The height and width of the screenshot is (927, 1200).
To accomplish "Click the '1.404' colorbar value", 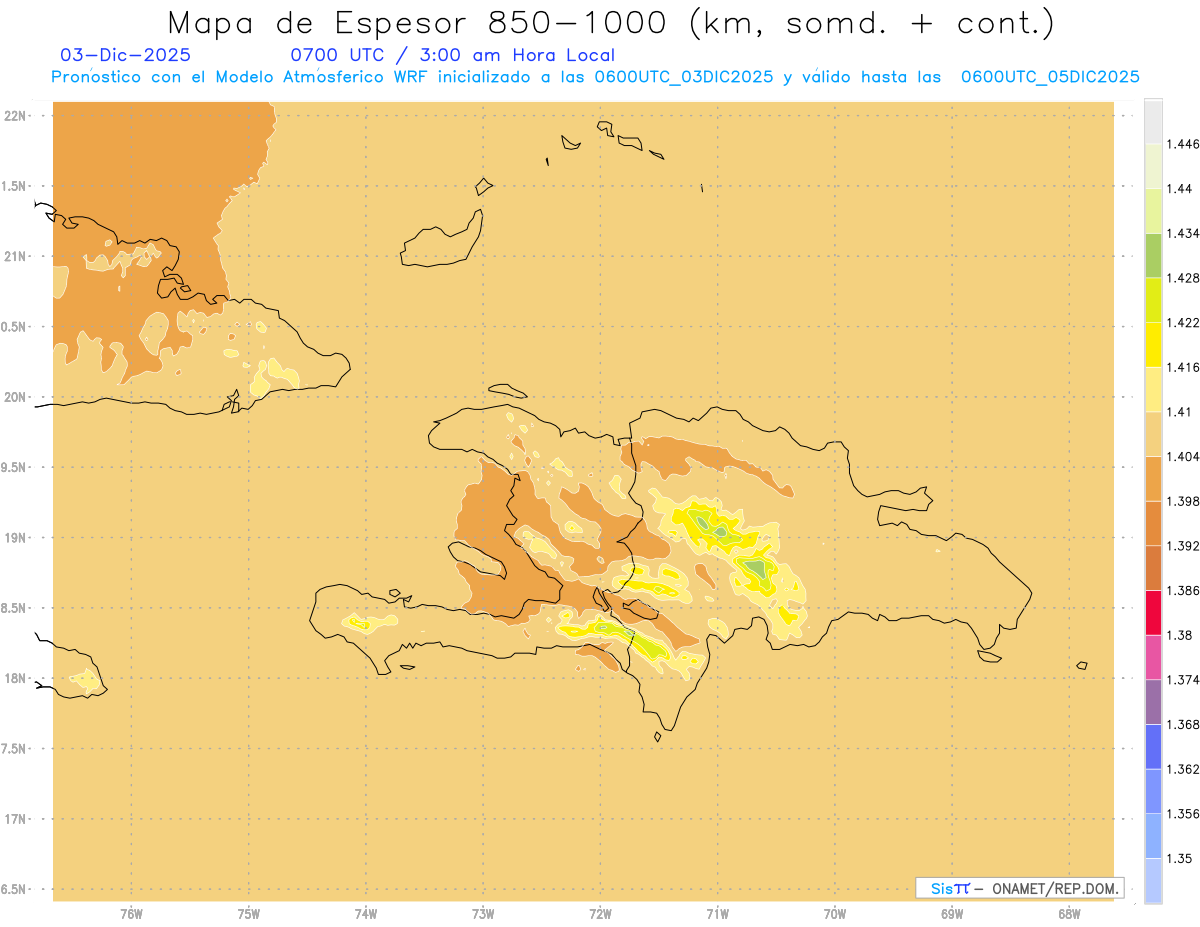I will [1183, 456].
